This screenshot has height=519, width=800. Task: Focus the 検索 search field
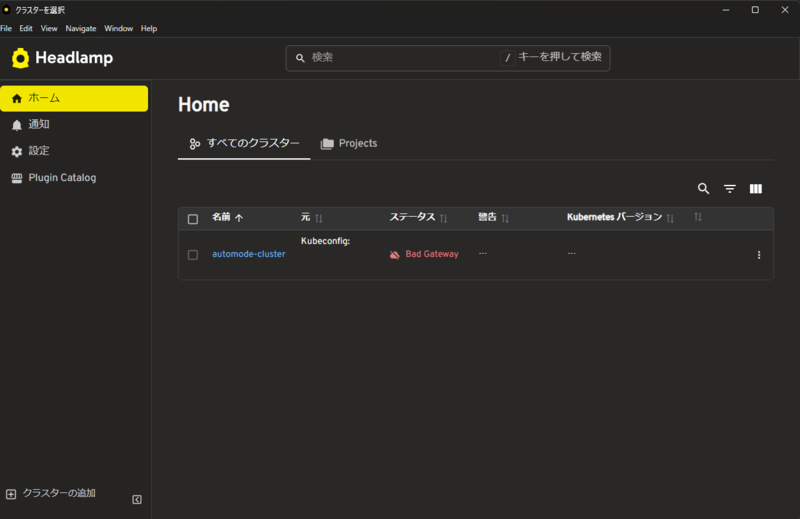(x=447, y=58)
